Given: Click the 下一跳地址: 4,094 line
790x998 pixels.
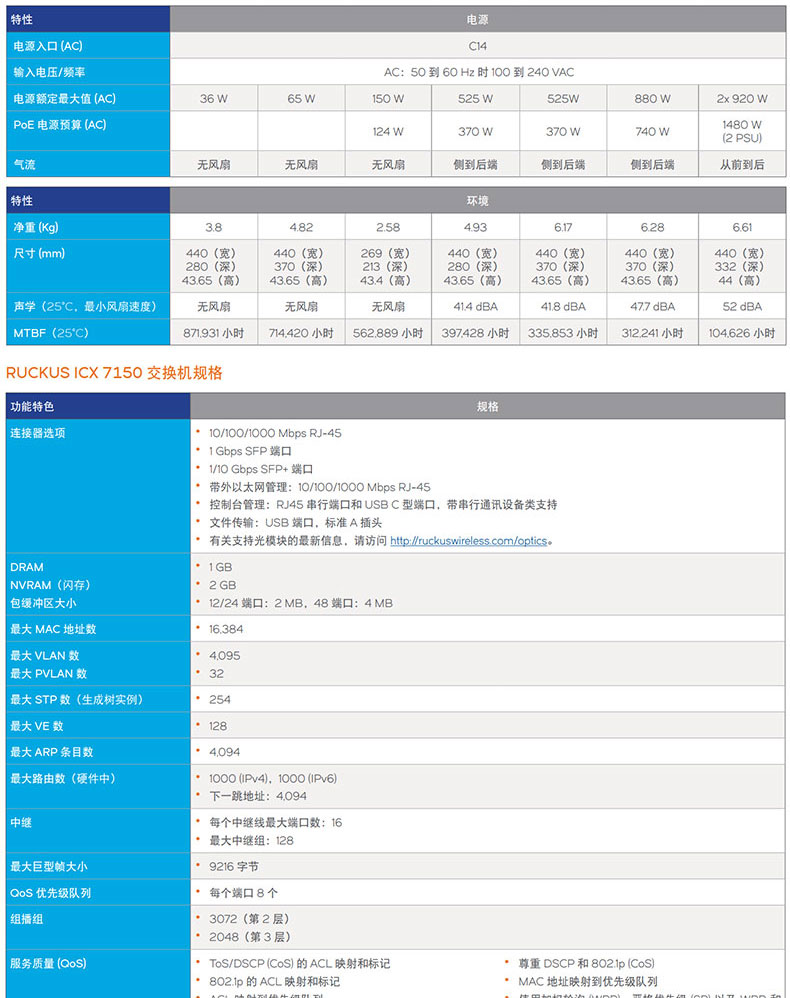Looking at the screenshot, I should click(258, 796).
